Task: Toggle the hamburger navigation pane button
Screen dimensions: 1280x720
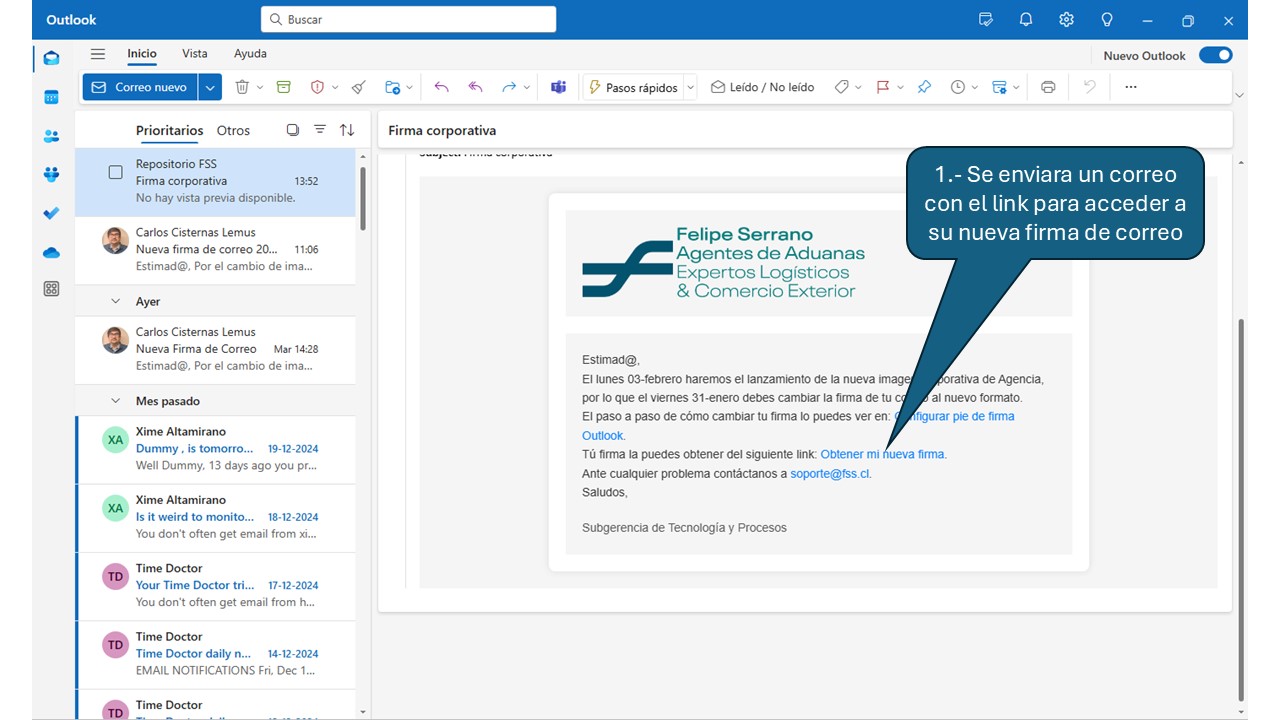Action: (97, 54)
